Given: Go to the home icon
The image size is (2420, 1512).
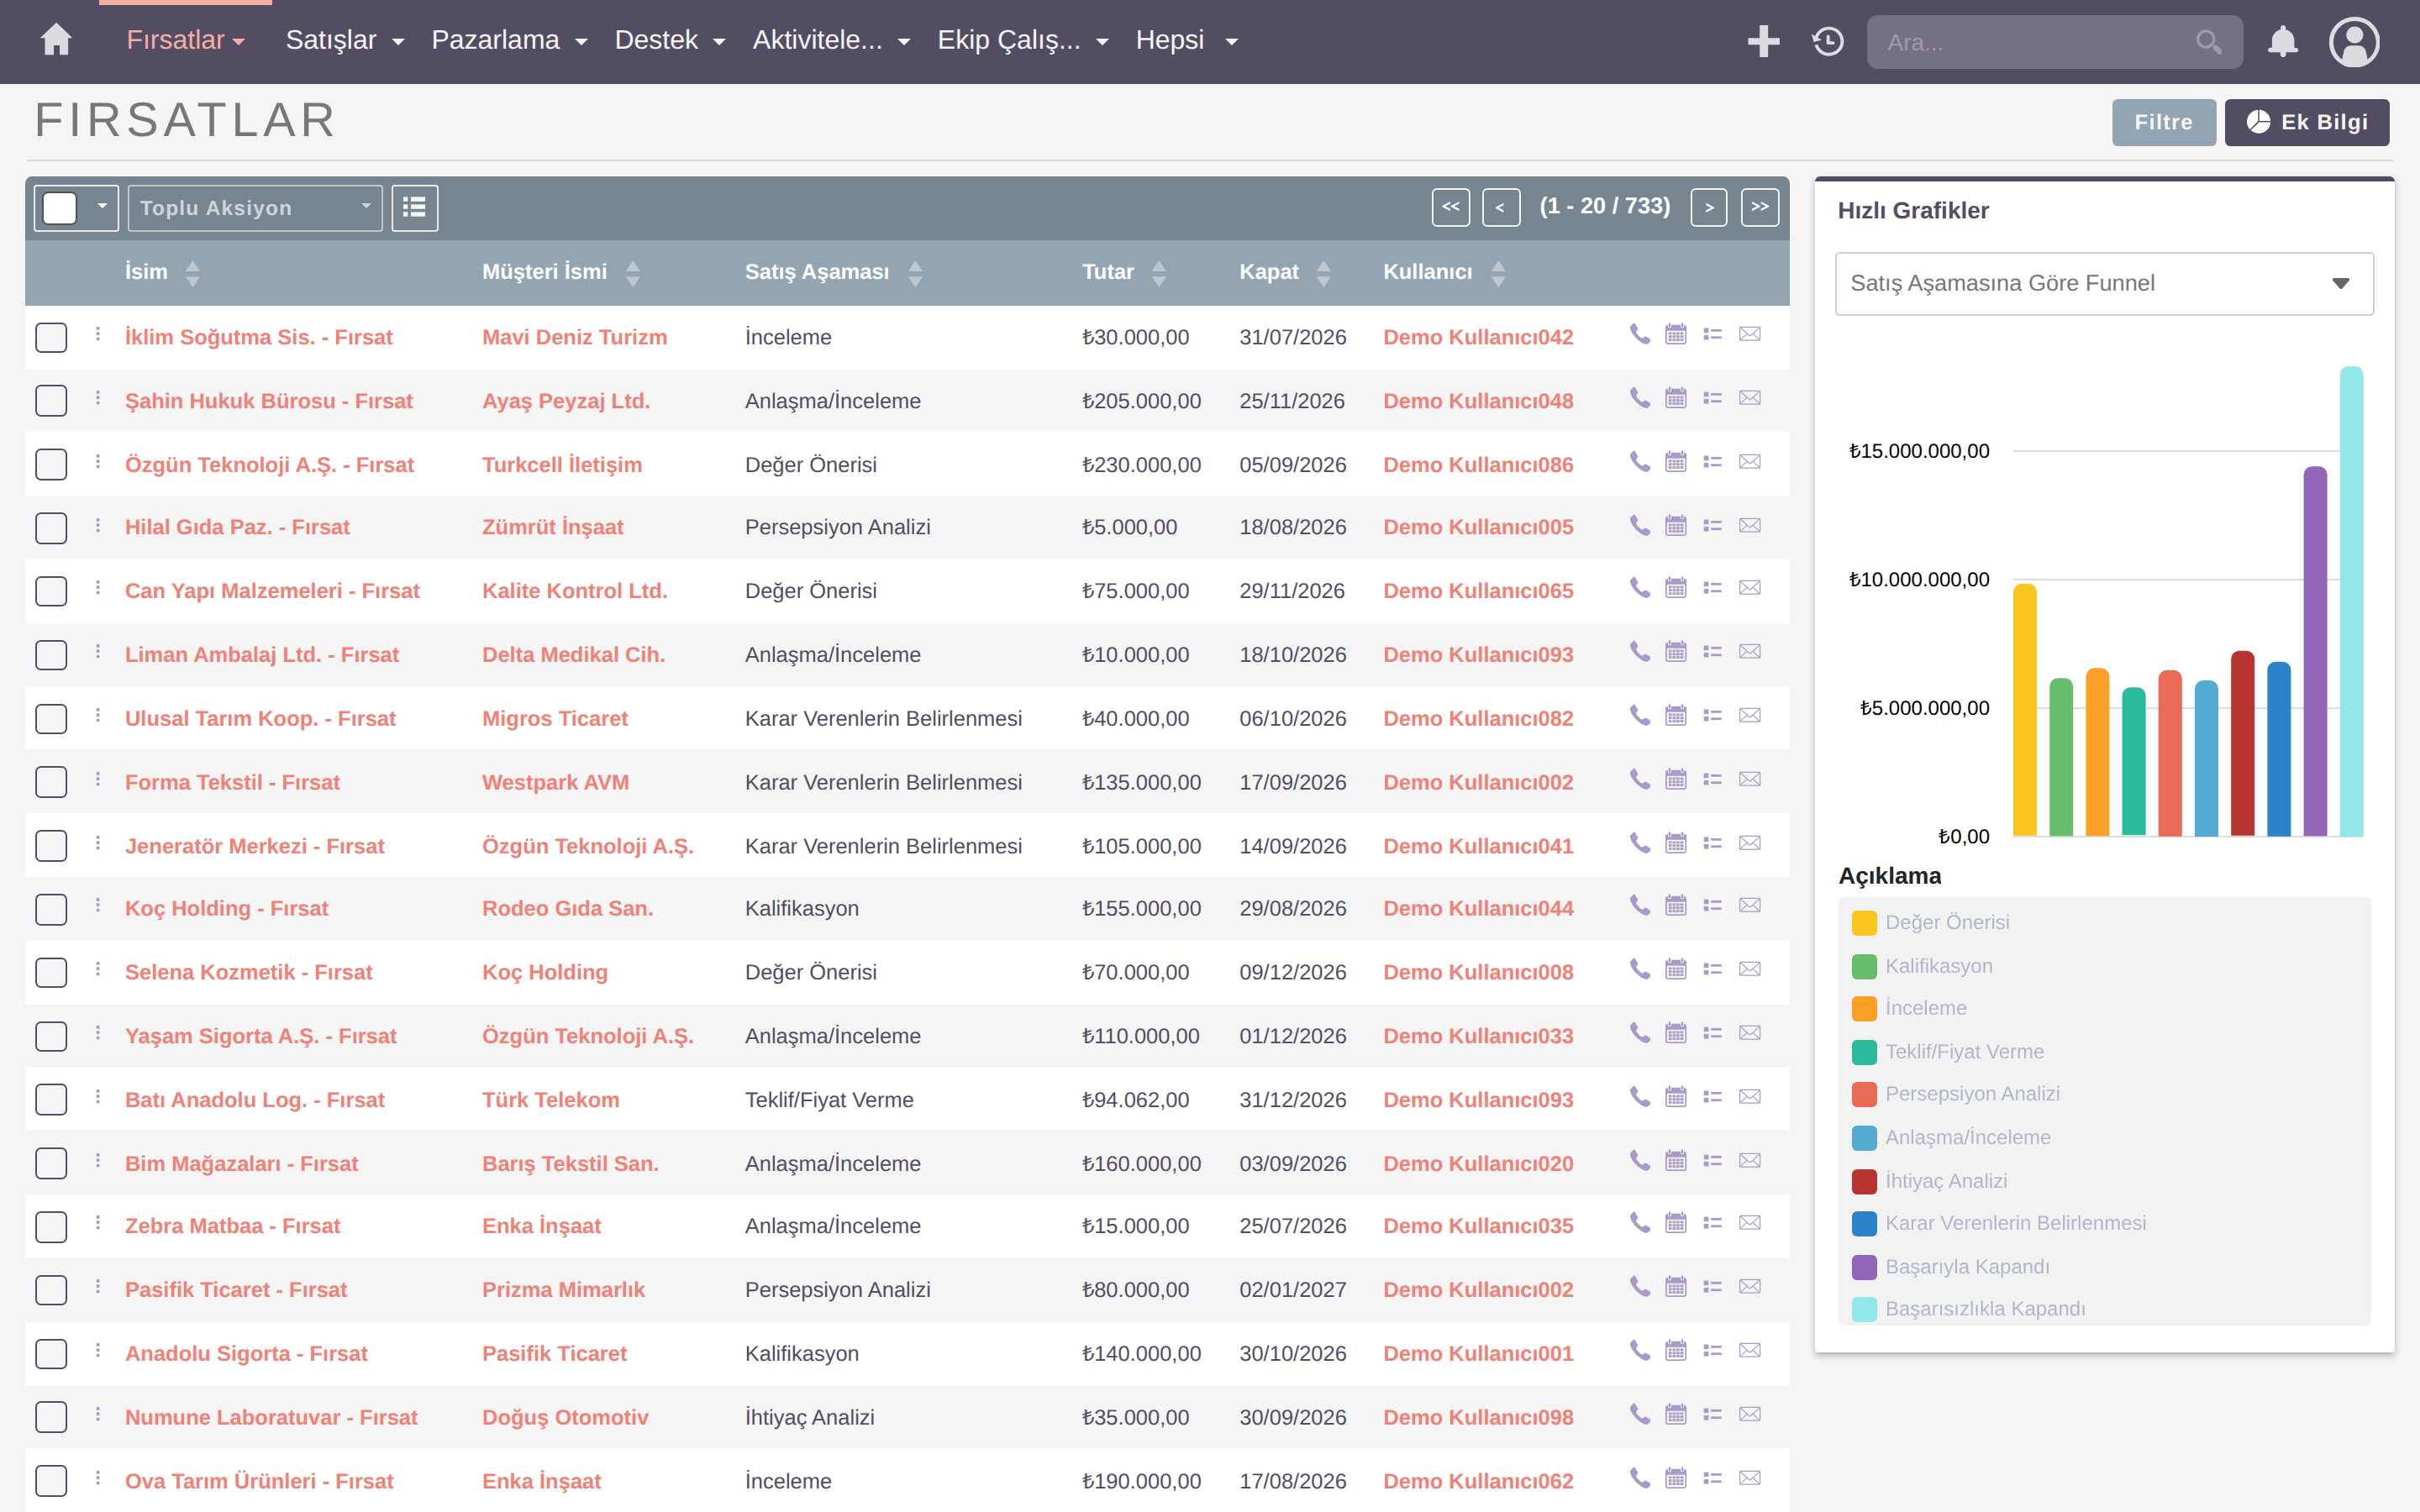Looking at the screenshot, I should [56, 41].
